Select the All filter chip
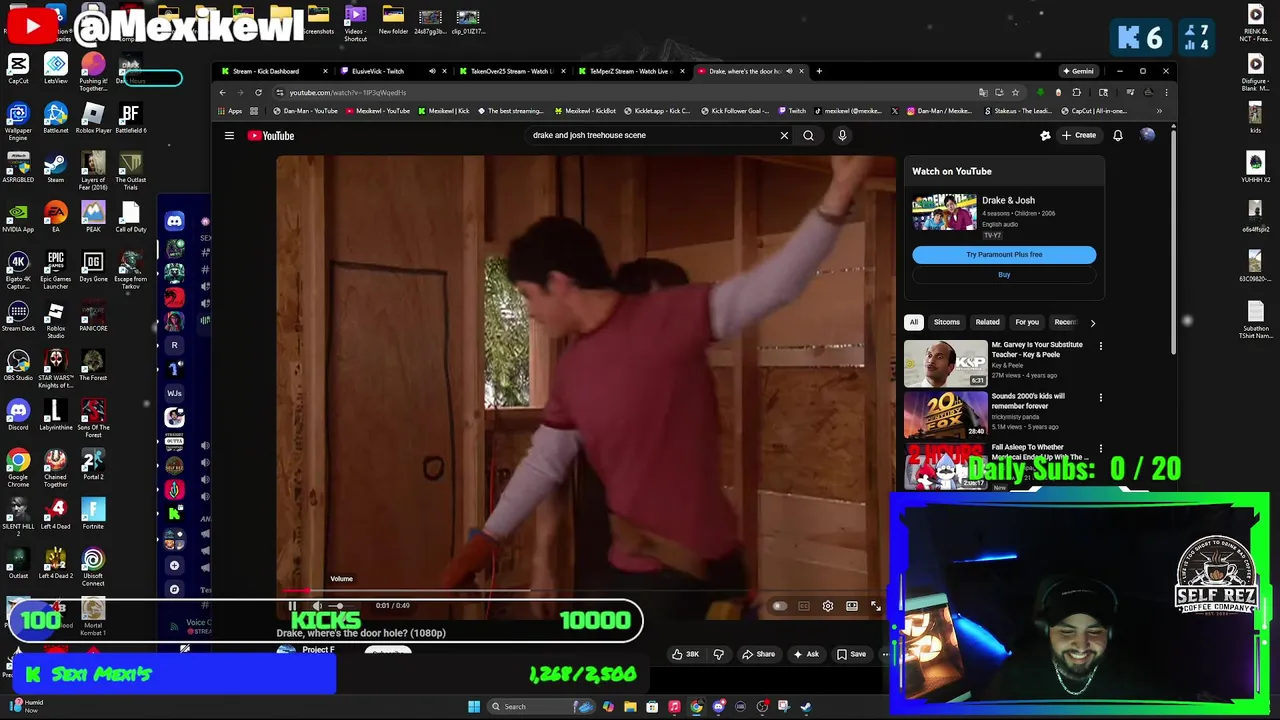1280x720 pixels. 913,322
